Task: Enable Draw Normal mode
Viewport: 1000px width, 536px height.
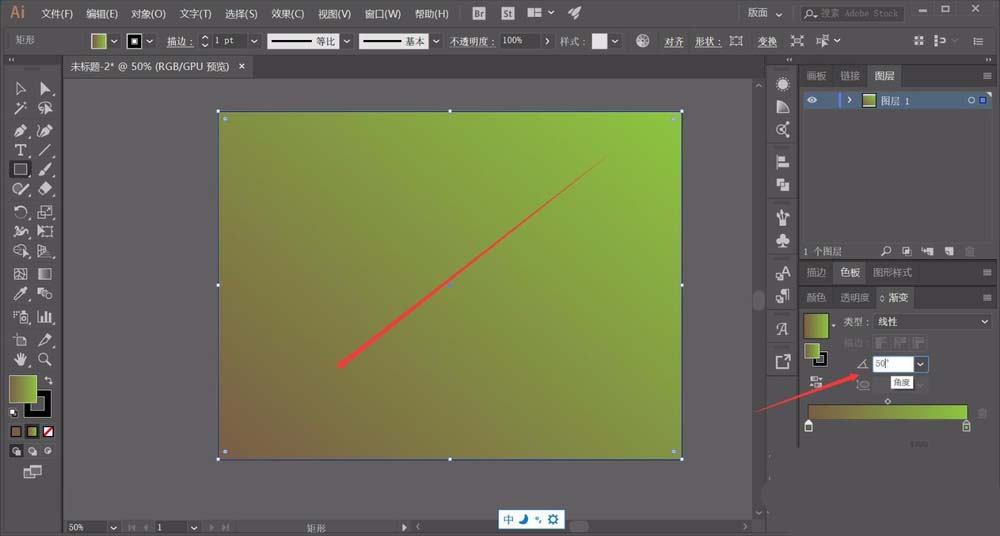Action: tap(17, 451)
